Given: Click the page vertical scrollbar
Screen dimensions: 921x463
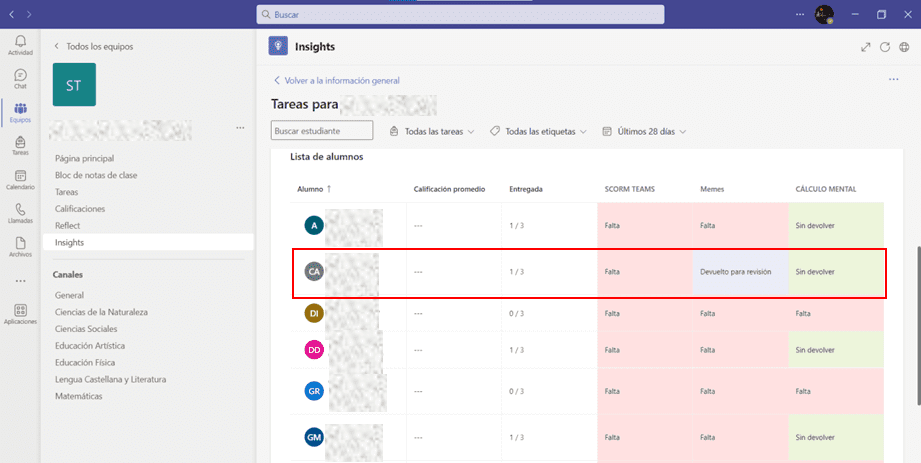Looking at the screenshot, I should point(918,326).
